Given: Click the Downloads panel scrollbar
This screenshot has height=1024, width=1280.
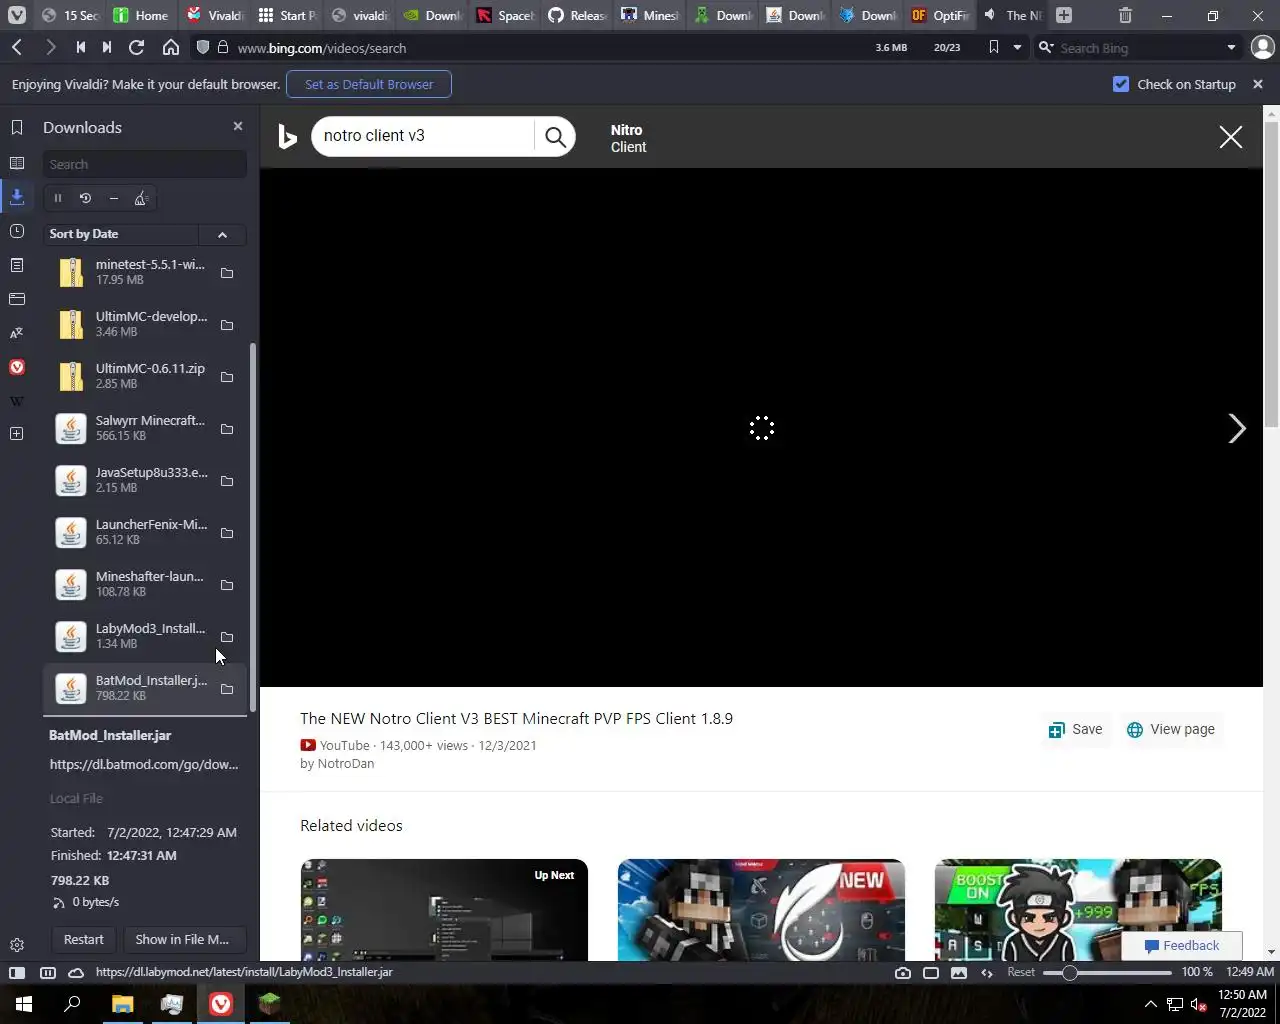Looking at the screenshot, I should [x=253, y=526].
